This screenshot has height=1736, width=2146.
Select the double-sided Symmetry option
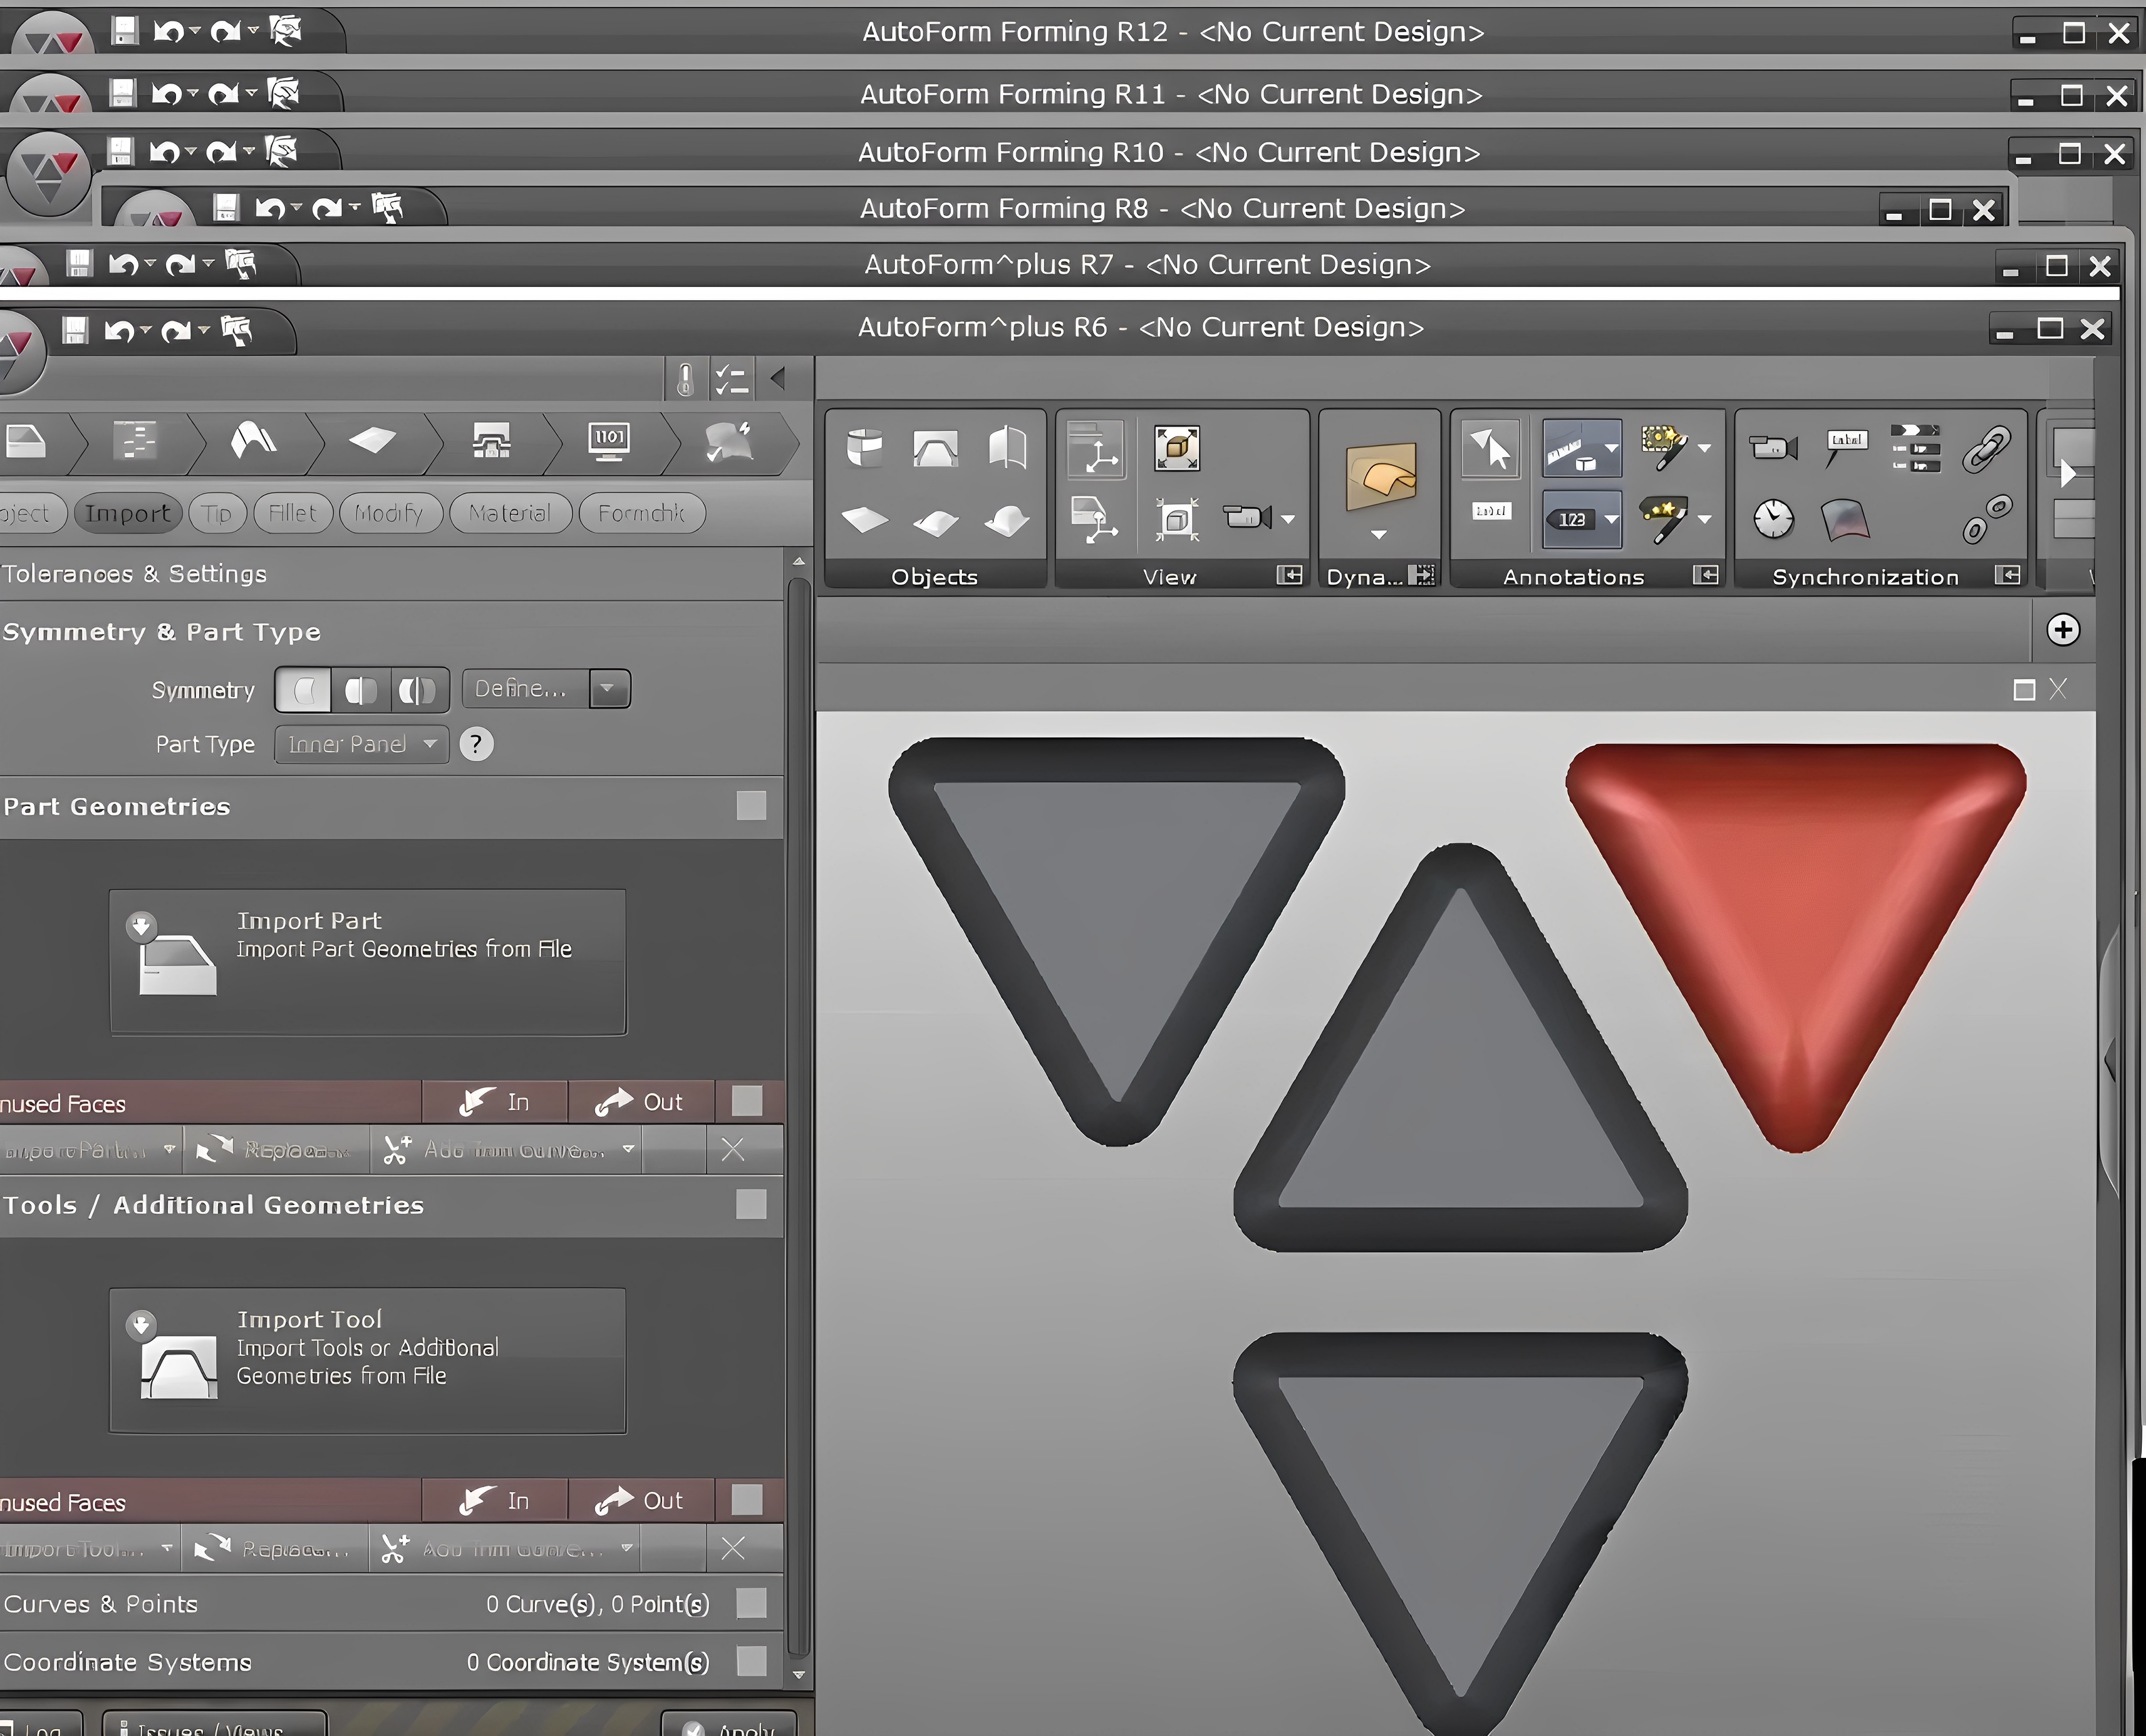418,690
